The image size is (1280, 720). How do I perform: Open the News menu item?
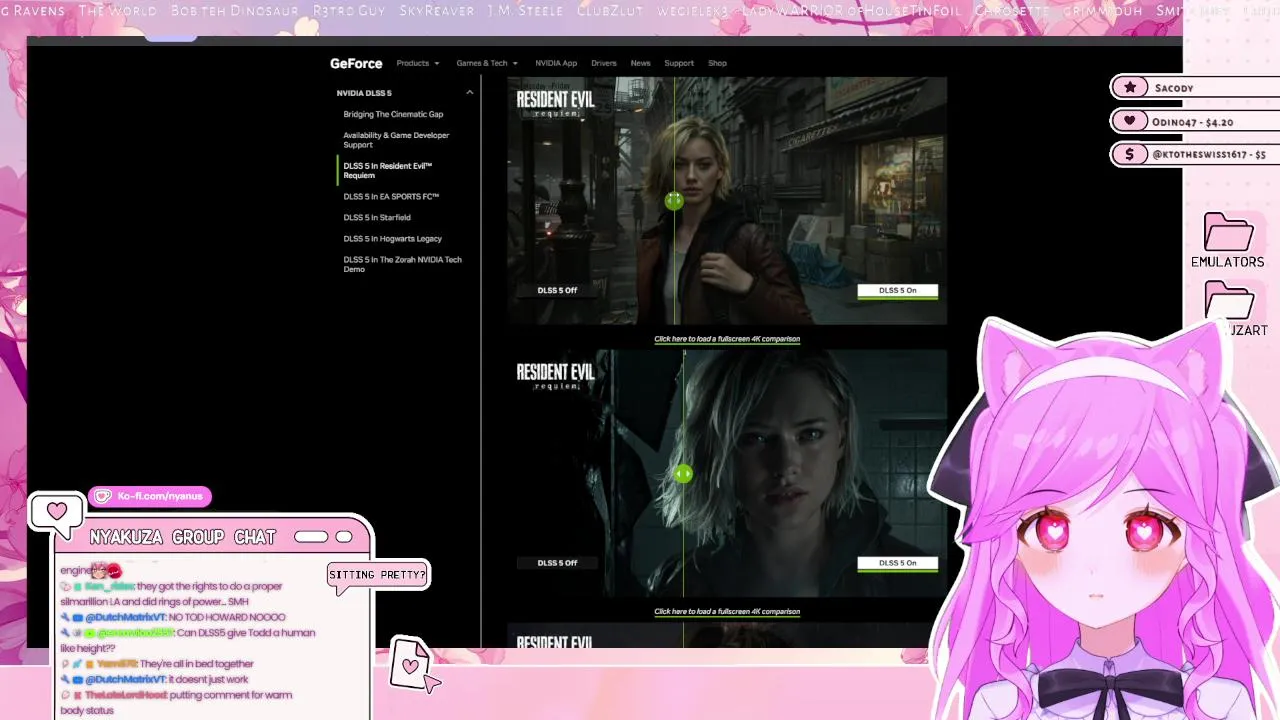point(640,63)
